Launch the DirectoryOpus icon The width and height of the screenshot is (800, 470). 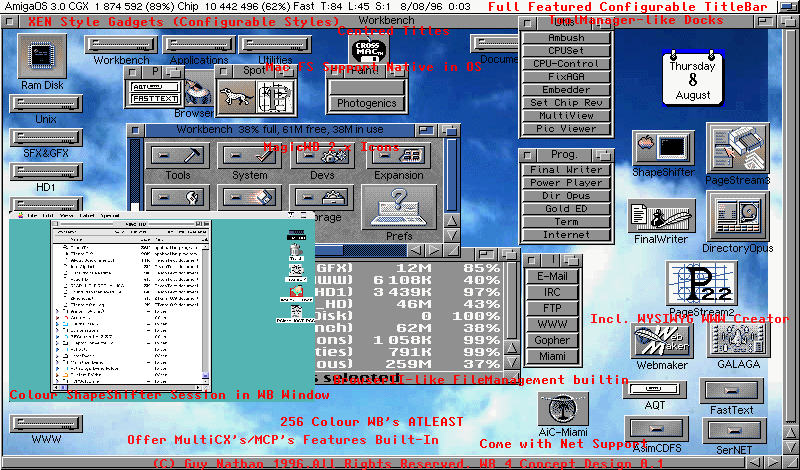tap(738, 217)
